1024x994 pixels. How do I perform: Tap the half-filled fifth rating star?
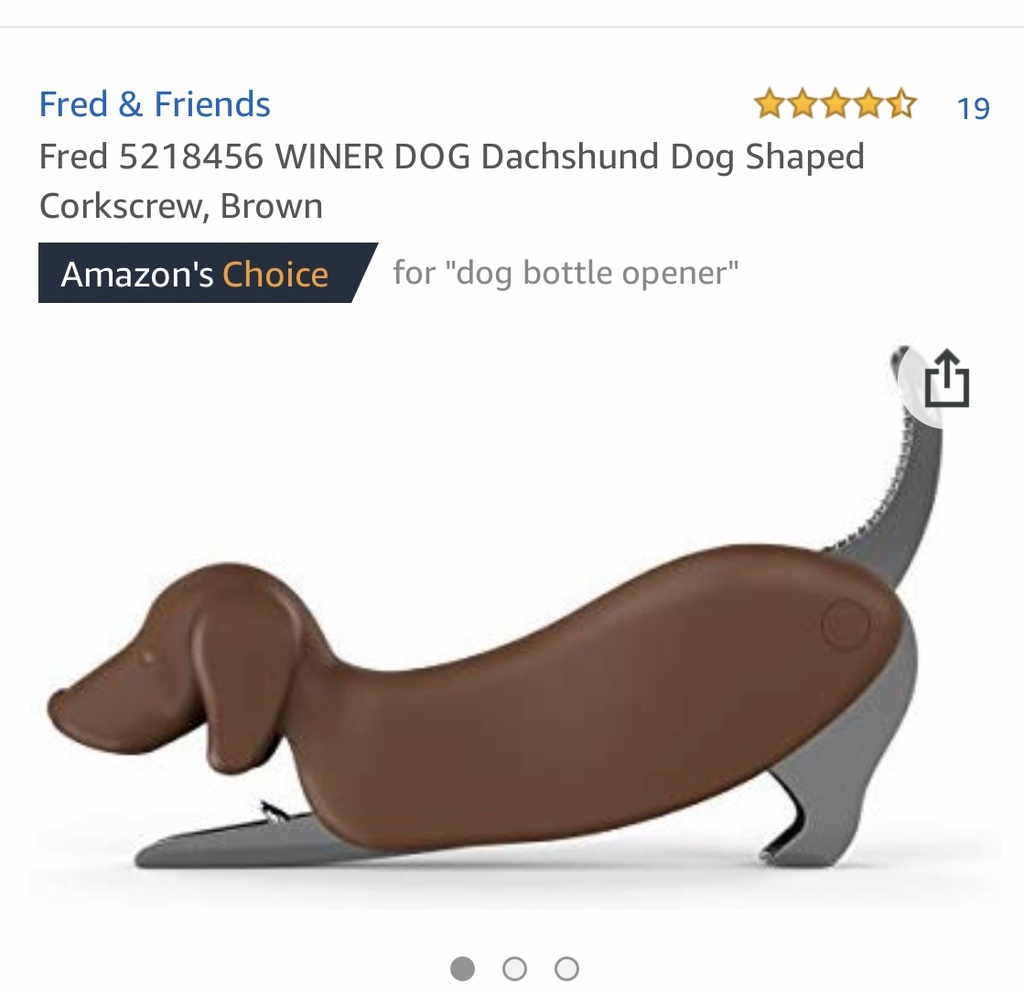[x=902, y=104]
